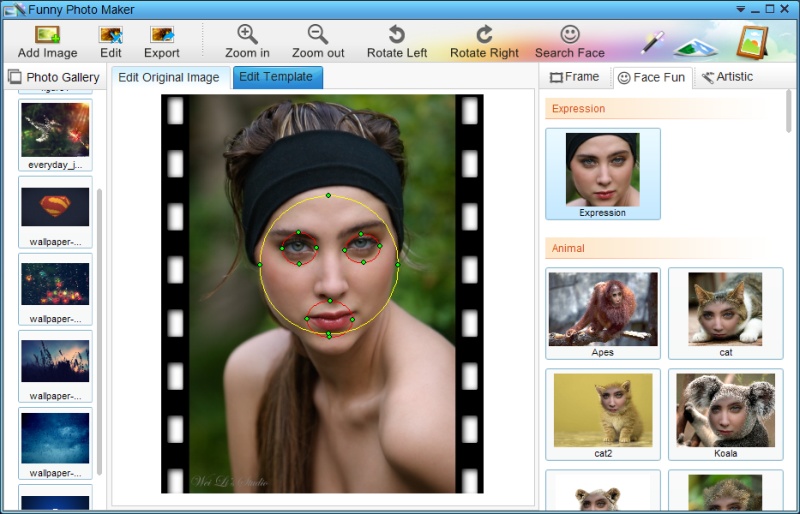The height and width of the screenshot is (514, 800).
Task: Choose the Koala animal template
Action: pyautogui.click(x=726, y=414)
